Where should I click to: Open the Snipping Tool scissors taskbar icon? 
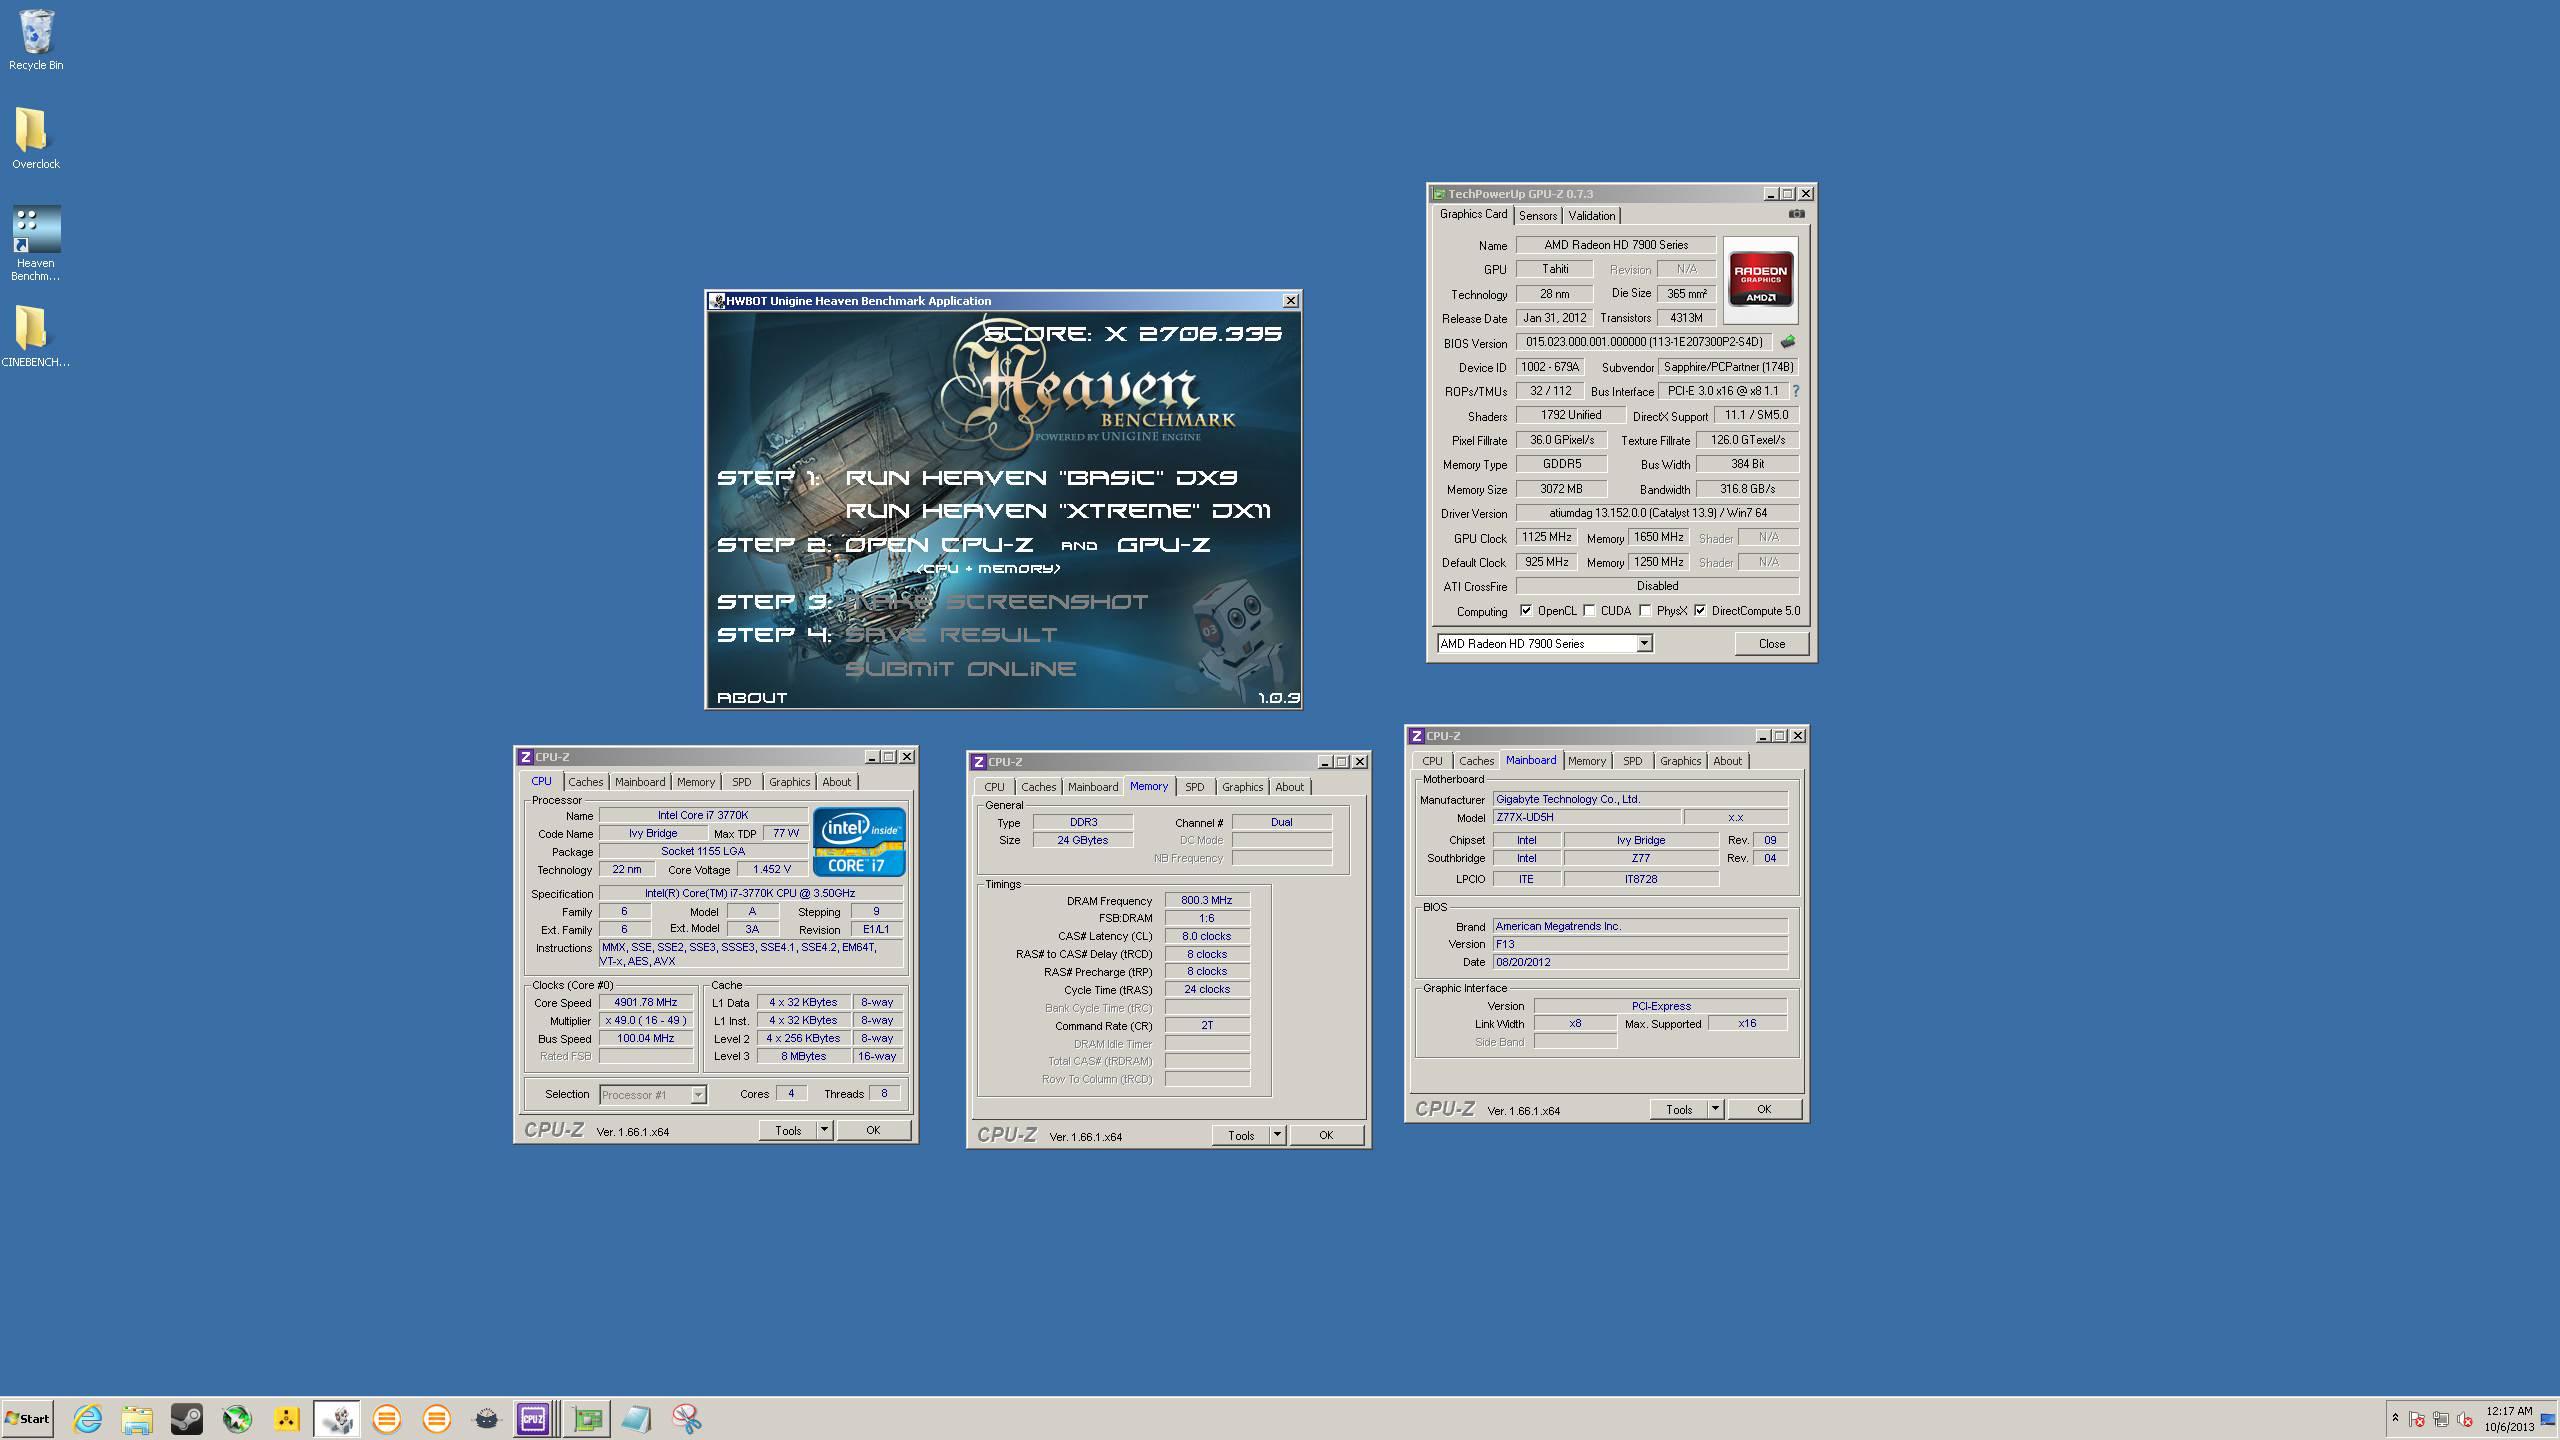click(x=686, y=1418)
